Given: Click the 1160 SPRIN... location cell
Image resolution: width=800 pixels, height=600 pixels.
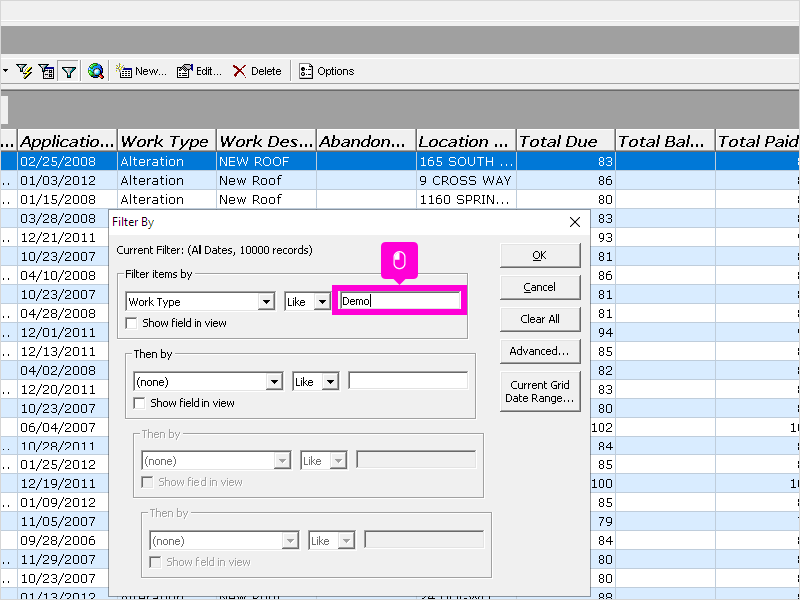Looking at the screenshot, I should tap(466, 199).
